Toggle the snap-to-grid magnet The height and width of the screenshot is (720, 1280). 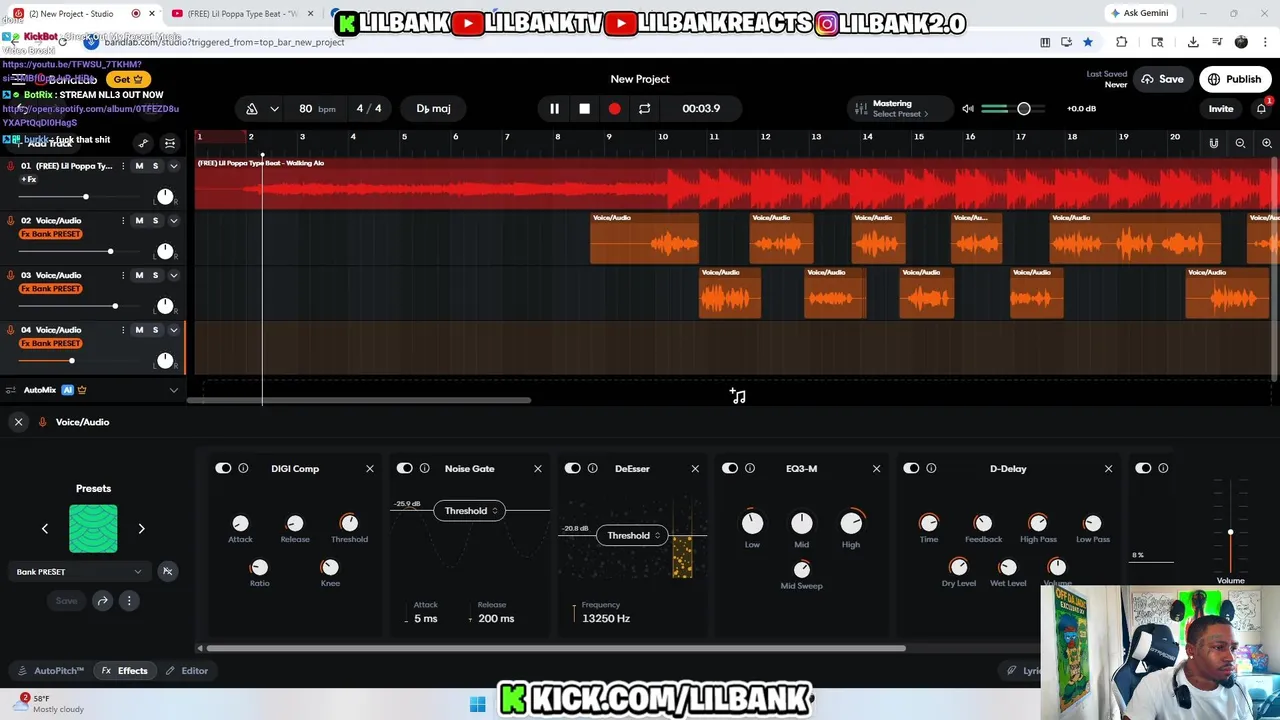(1213, 143)
